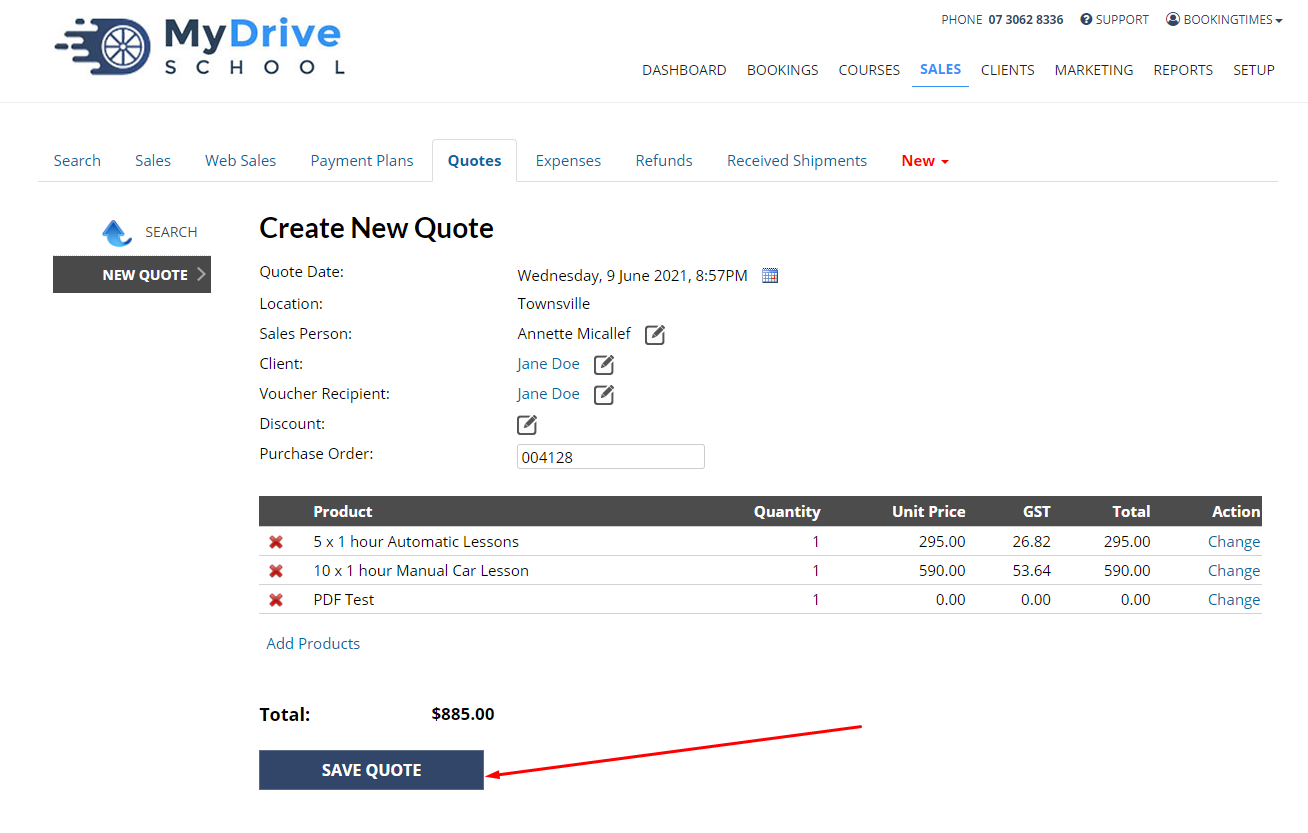Open the Support help link
This screenshot has width=1308, height=833.
click(1115, 20)
